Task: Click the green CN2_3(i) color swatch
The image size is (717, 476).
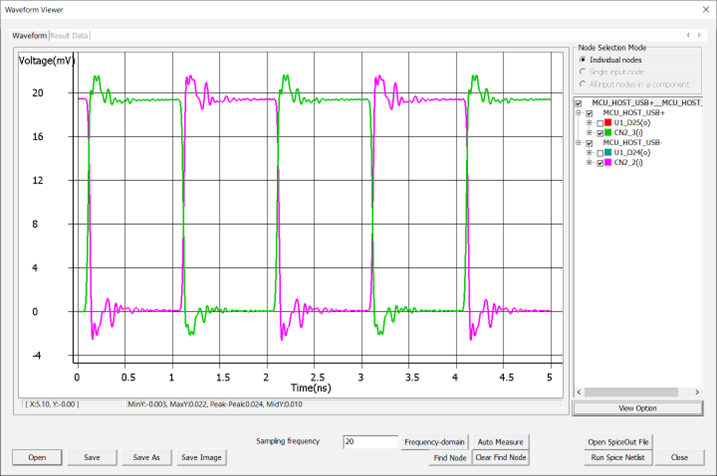Action: pos(610,133)
